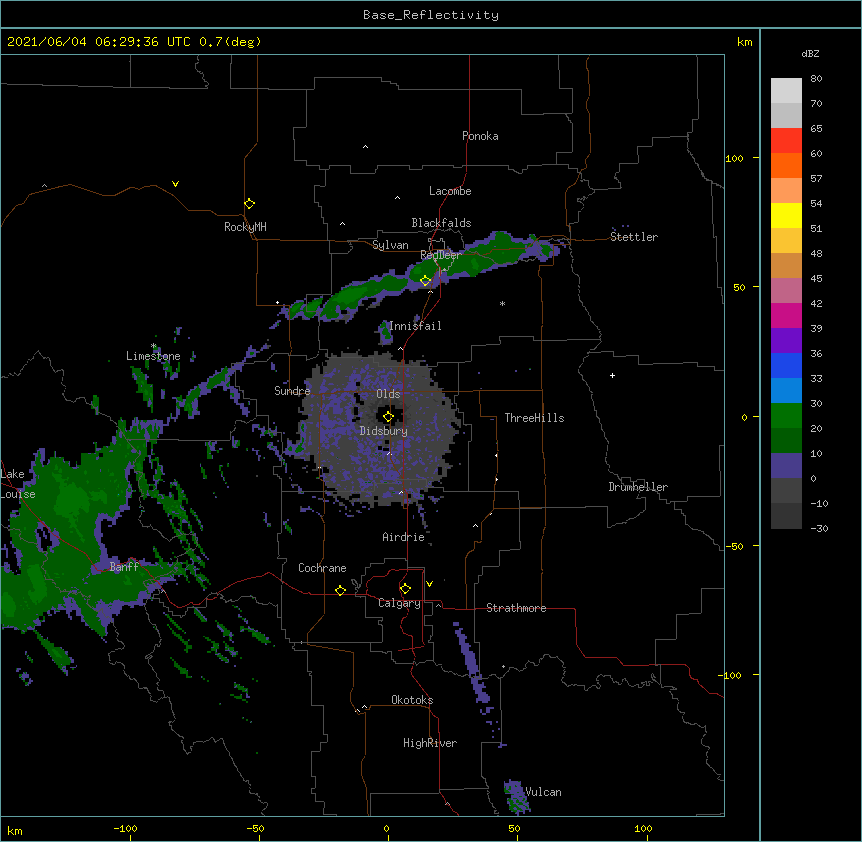Select the Olds label
This screenshot has height=842, width=862.
tap(388, 394)
